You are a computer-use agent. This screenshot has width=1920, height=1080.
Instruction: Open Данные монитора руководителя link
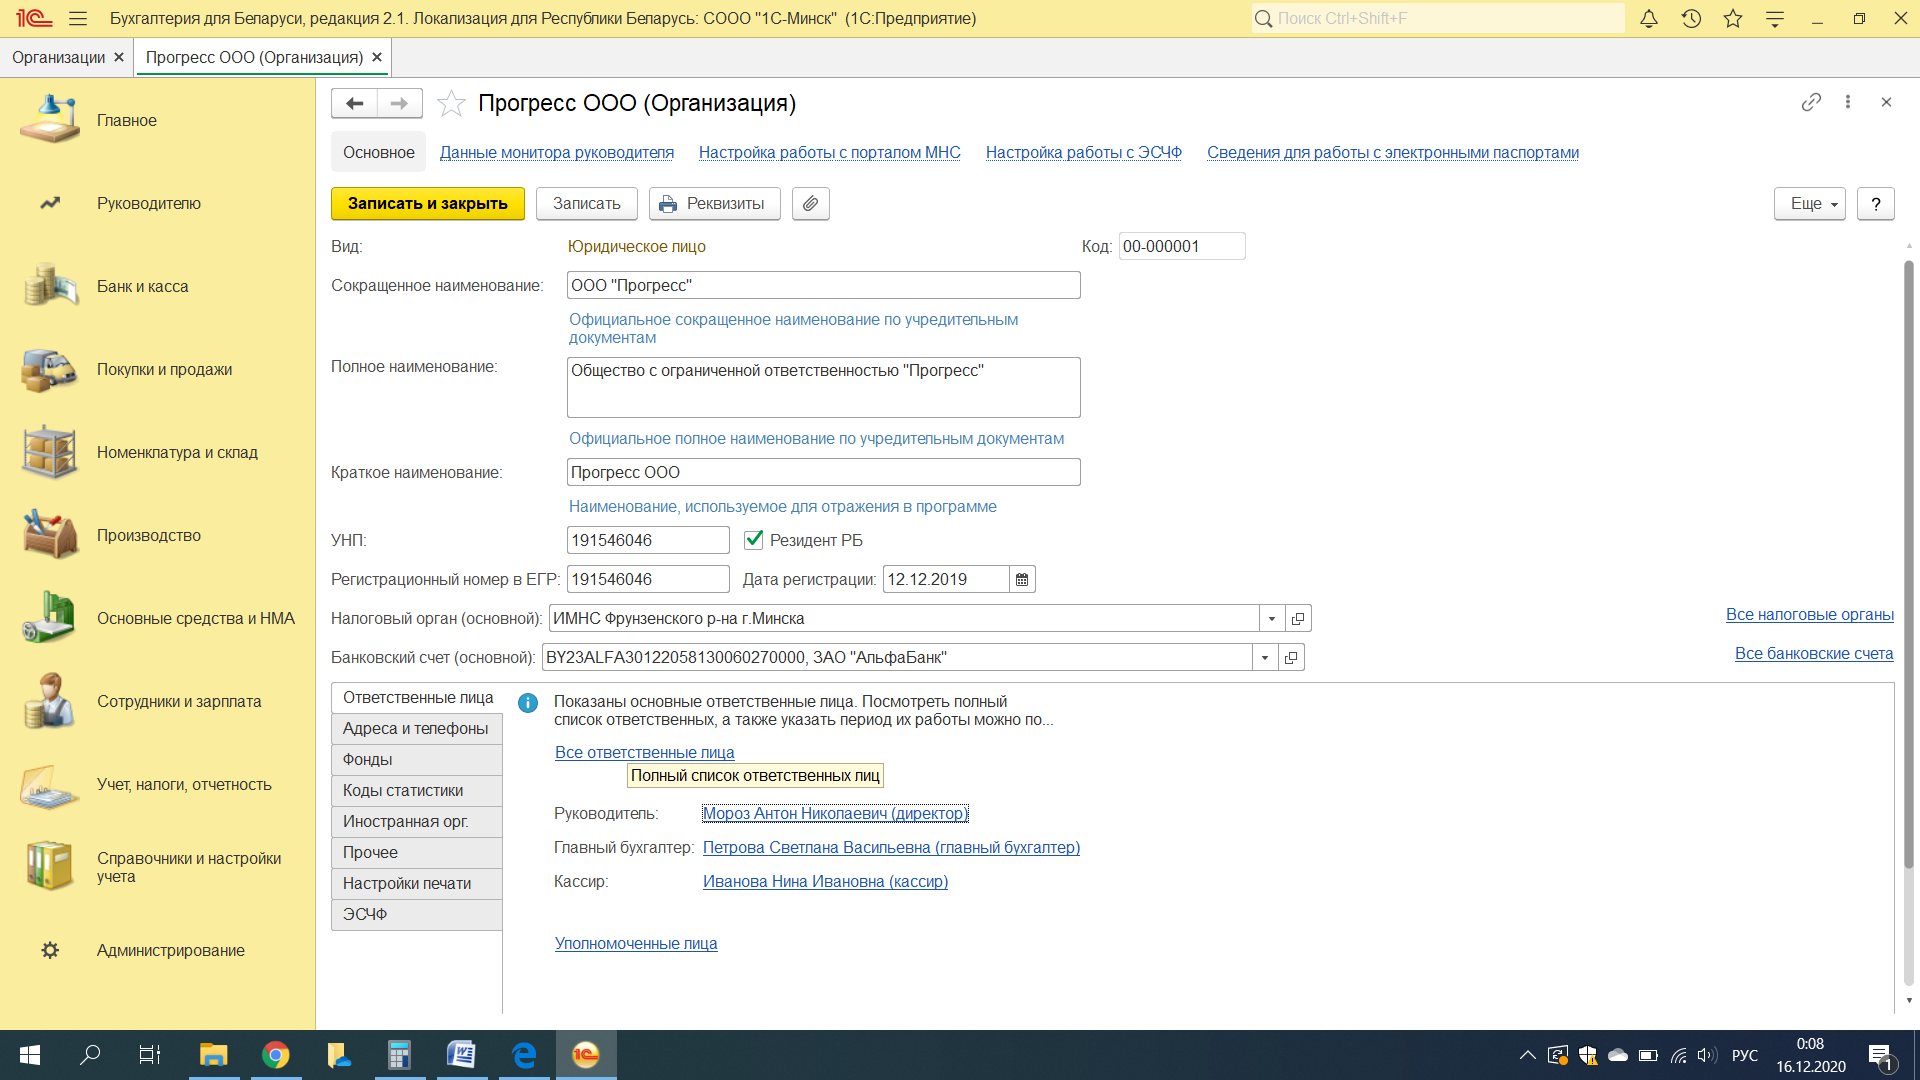557,152
